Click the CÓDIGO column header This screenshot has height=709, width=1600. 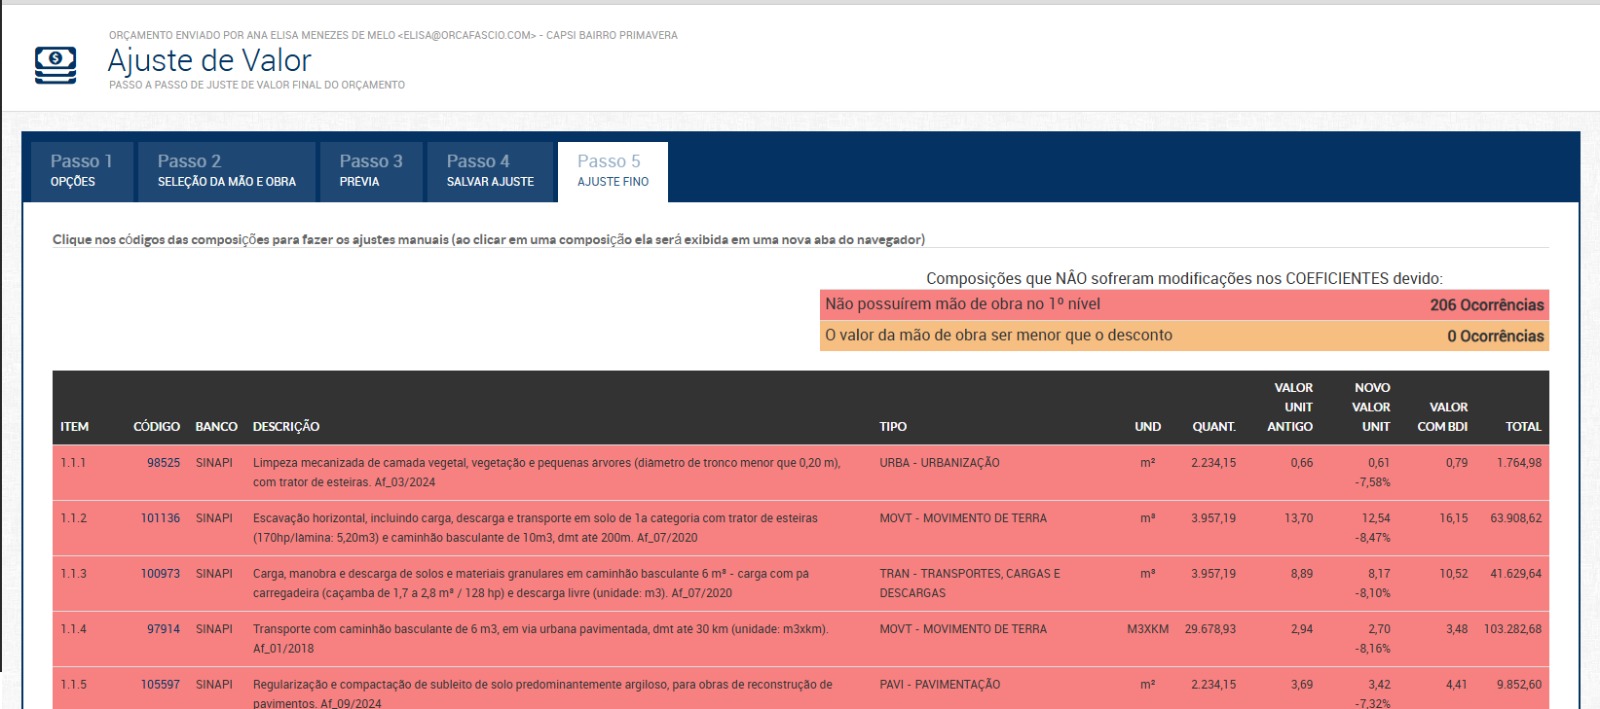(x=157, y=427)
